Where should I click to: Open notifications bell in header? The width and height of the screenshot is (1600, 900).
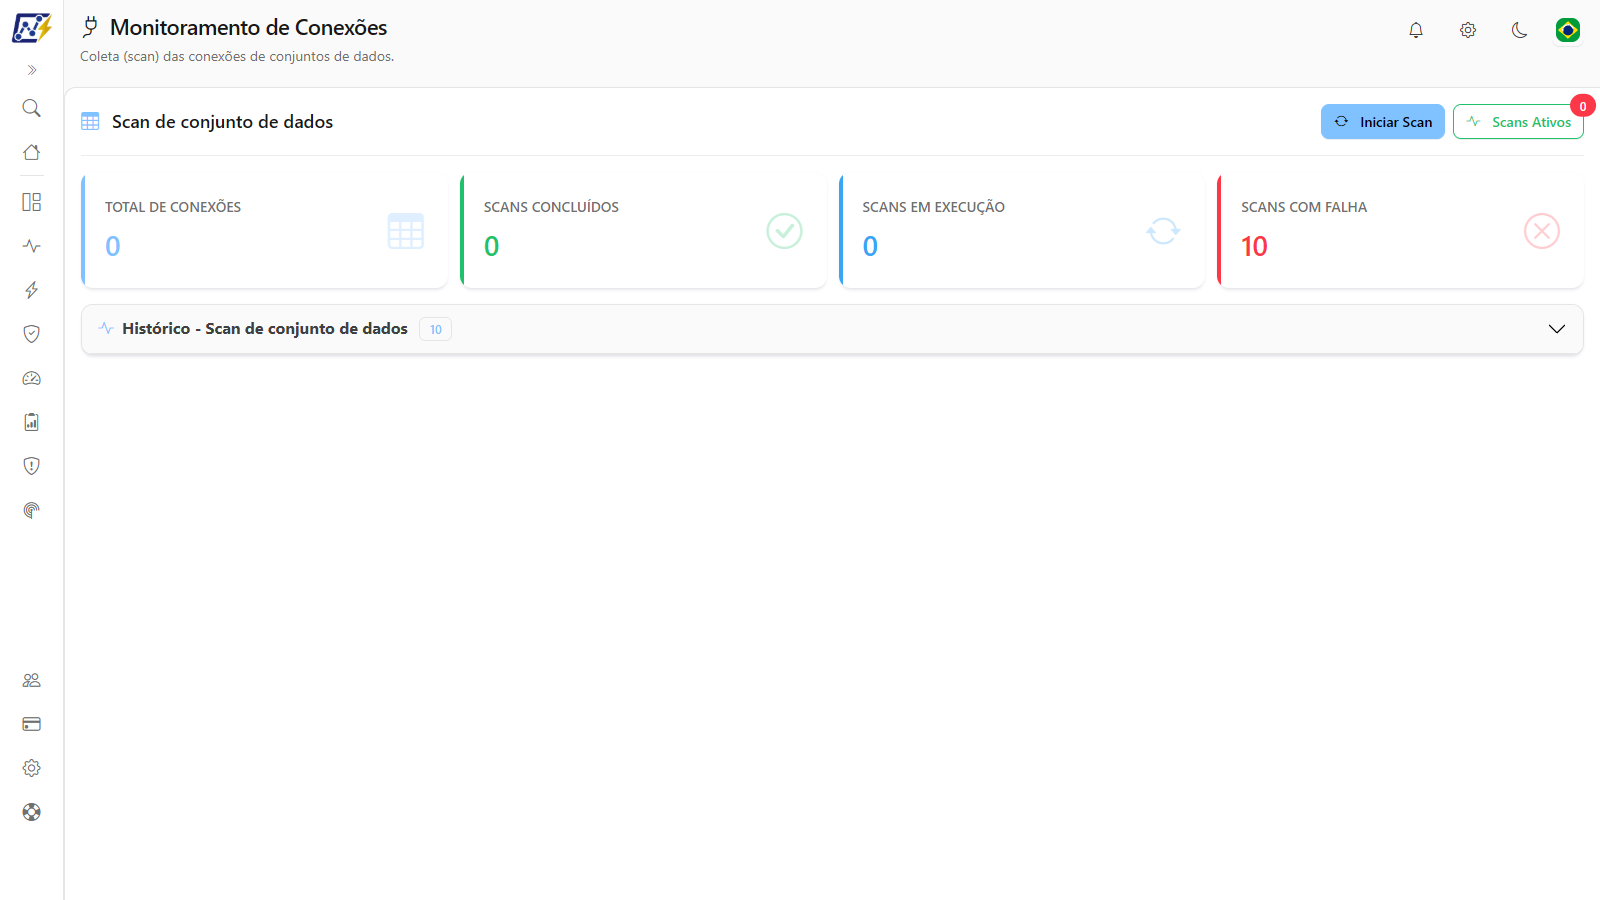(x=1416, y=30)
